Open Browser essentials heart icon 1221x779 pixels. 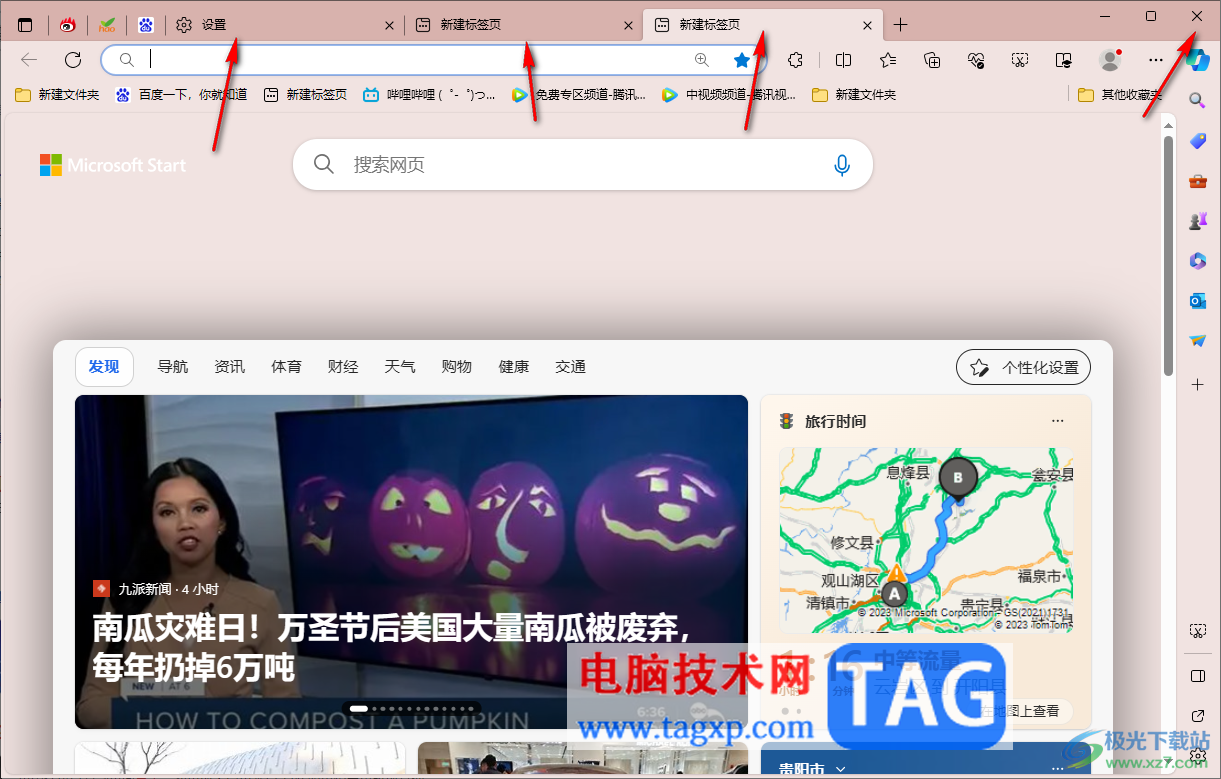point(977,60)
